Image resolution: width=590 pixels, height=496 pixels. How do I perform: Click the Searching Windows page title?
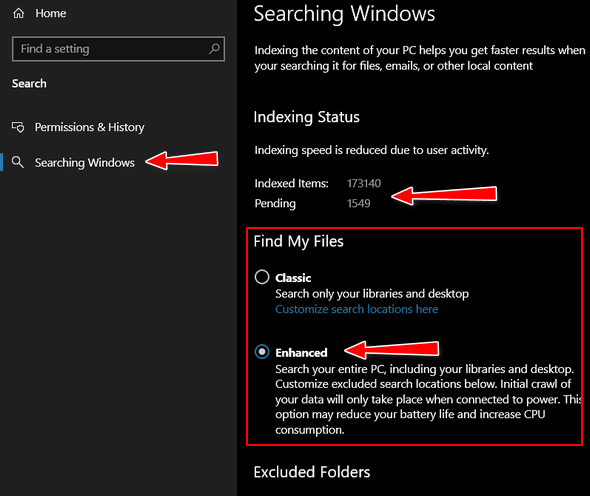[344, 14]
